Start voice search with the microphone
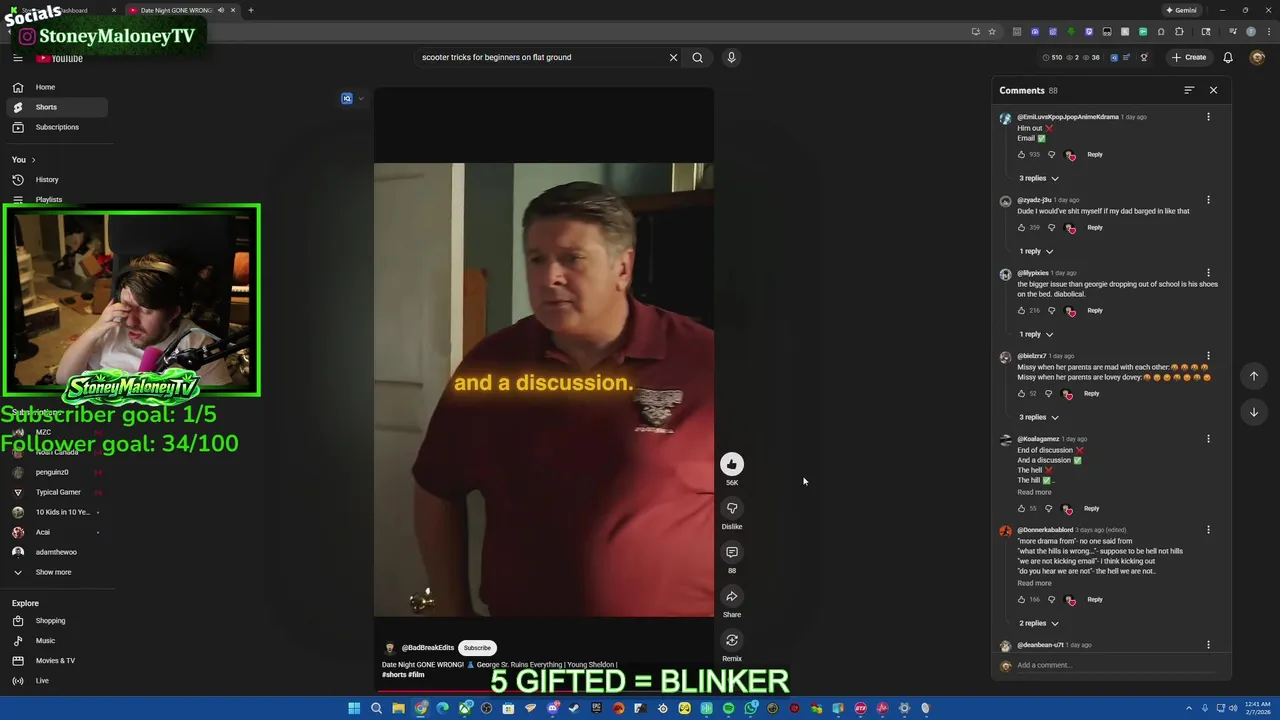Screen dimensions: 1280x720 [x=731, y=57]
